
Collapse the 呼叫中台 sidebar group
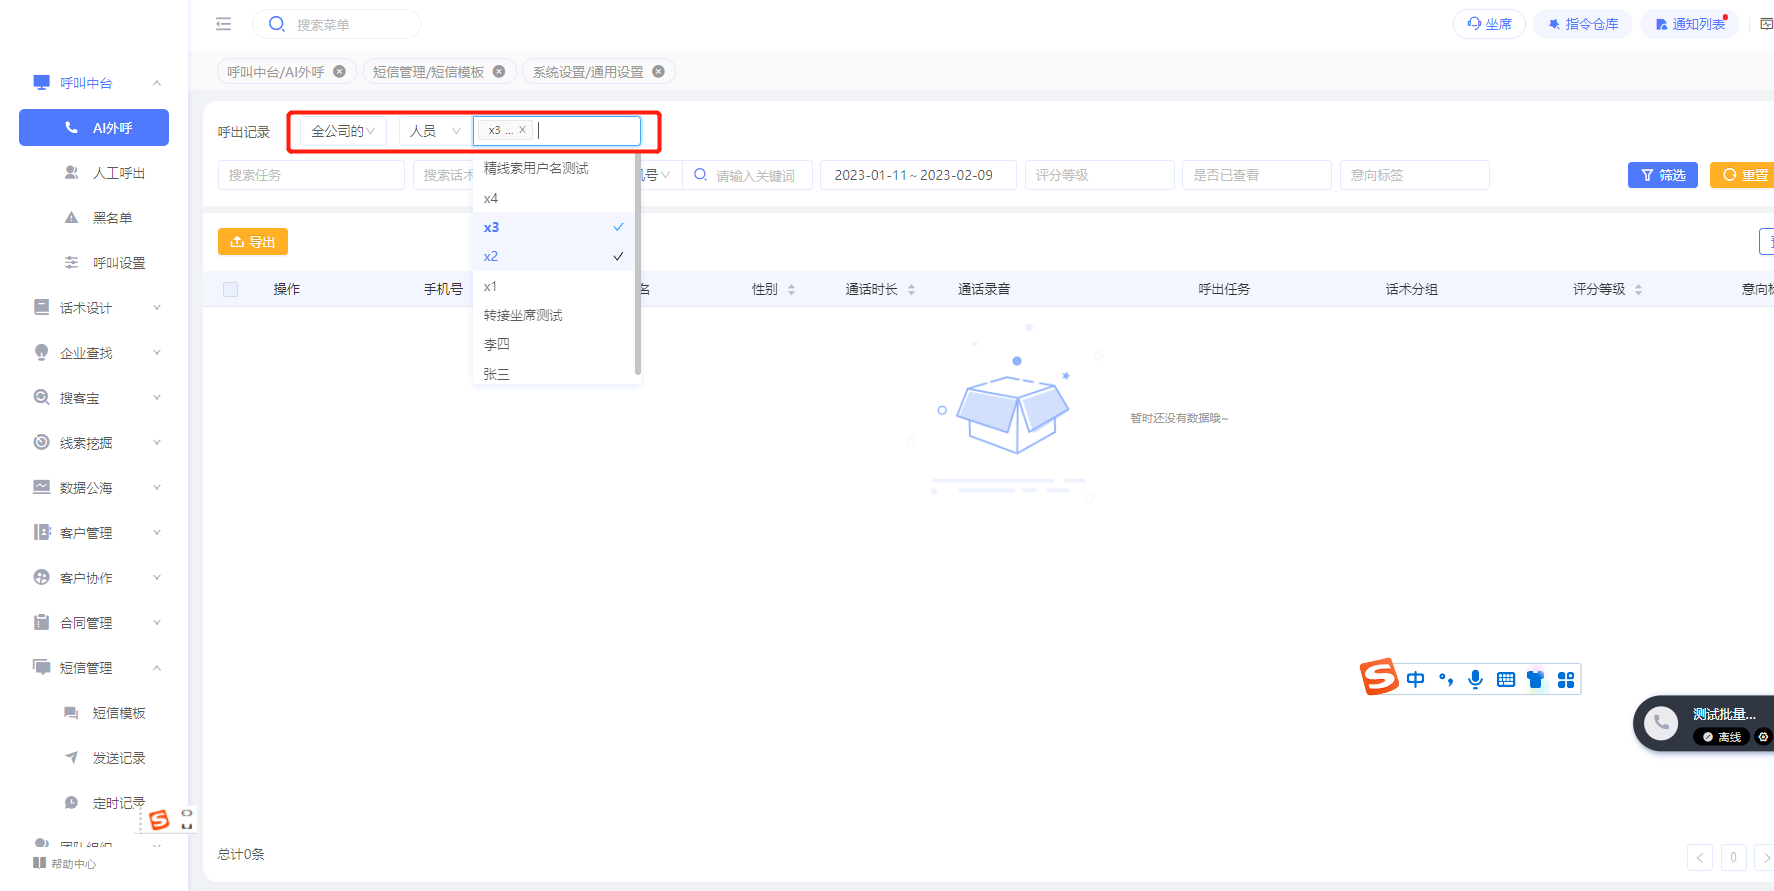[157, 83]
